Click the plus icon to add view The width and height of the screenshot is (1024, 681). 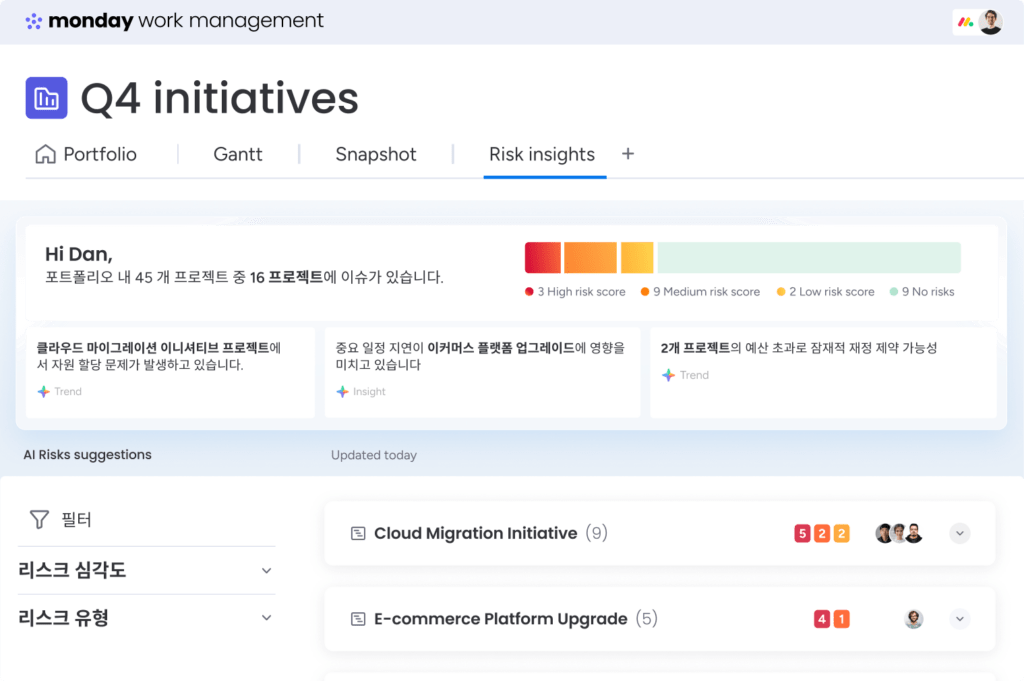pyautogui.click(x=628, y=154)
